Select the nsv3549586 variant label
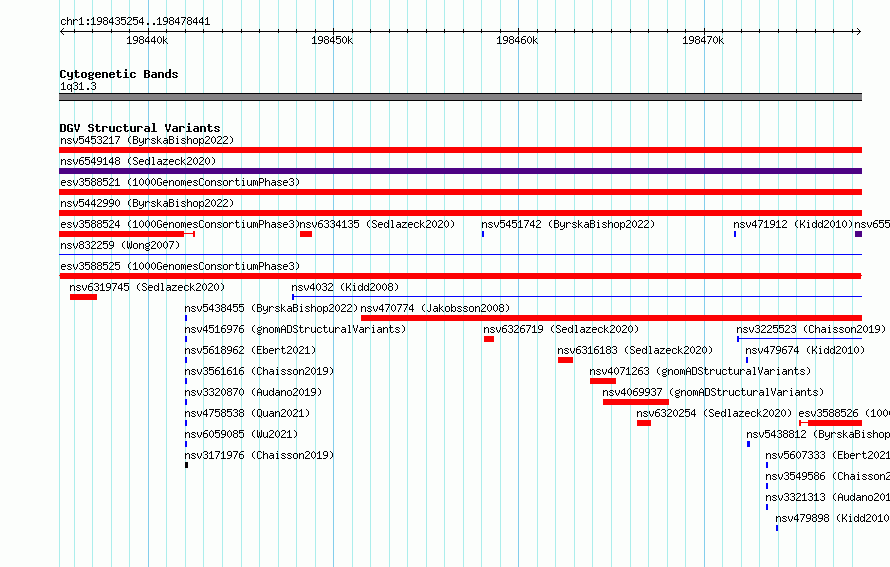Viewport: 890px width, 567px height. point(828,476)
